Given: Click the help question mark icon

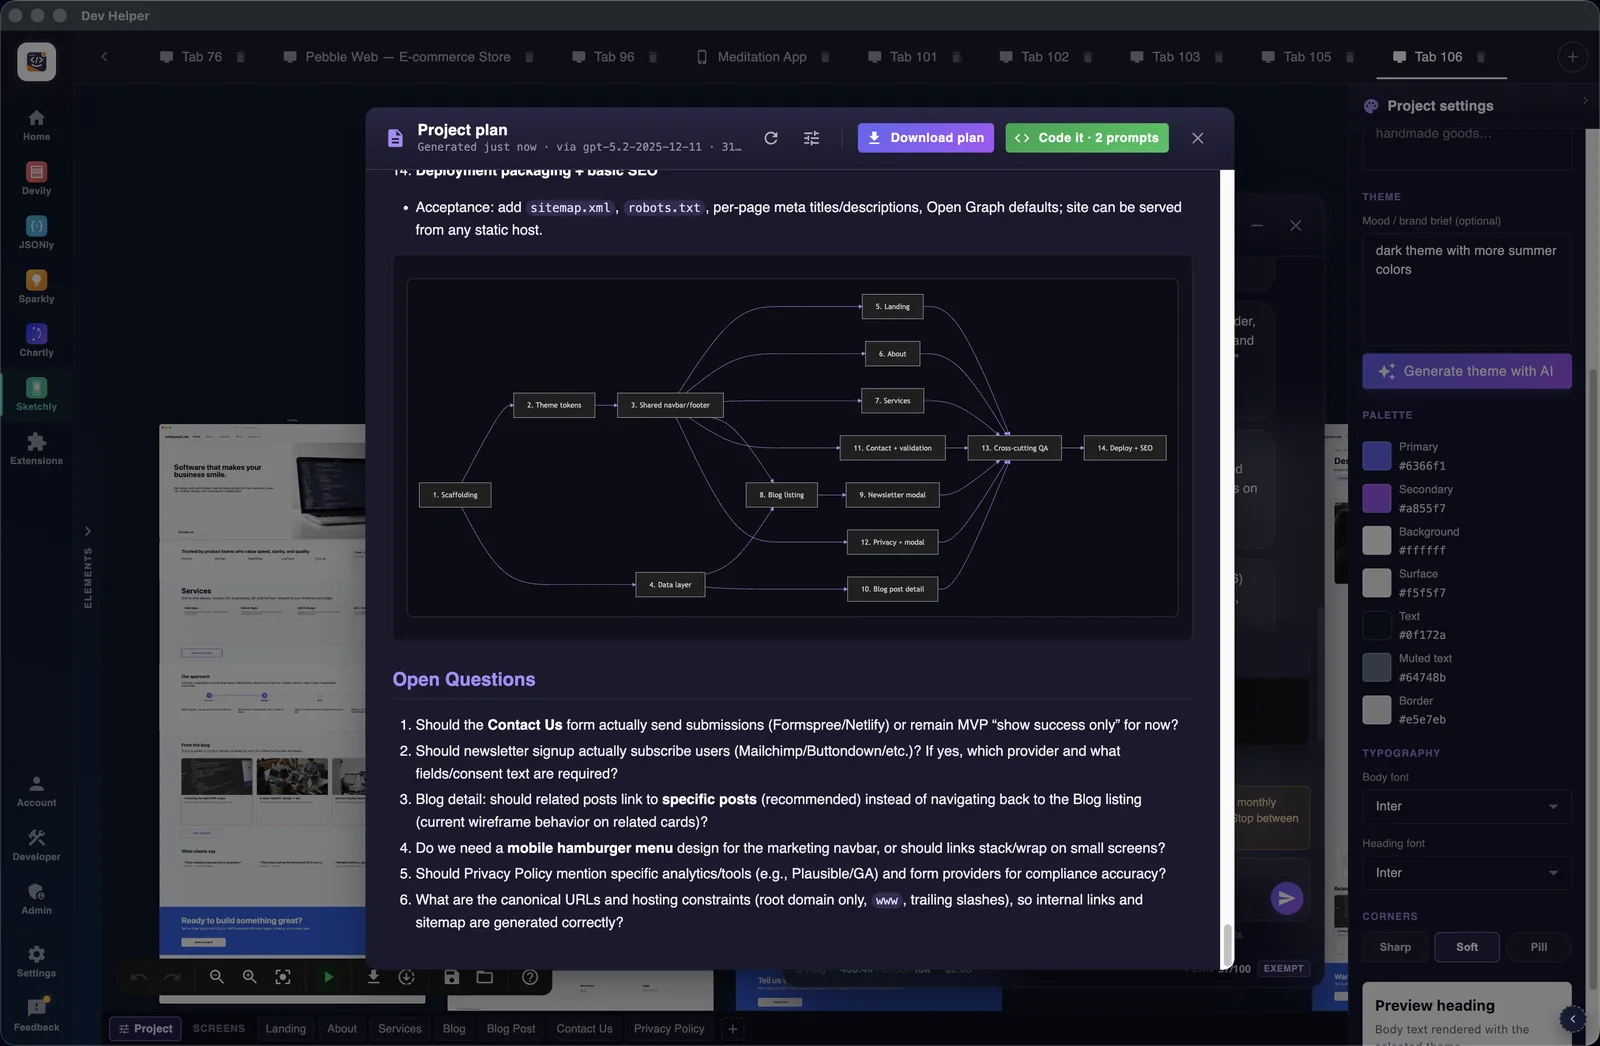Looking at the screenshot, I should pyautogui.click(x=530, y=977).
